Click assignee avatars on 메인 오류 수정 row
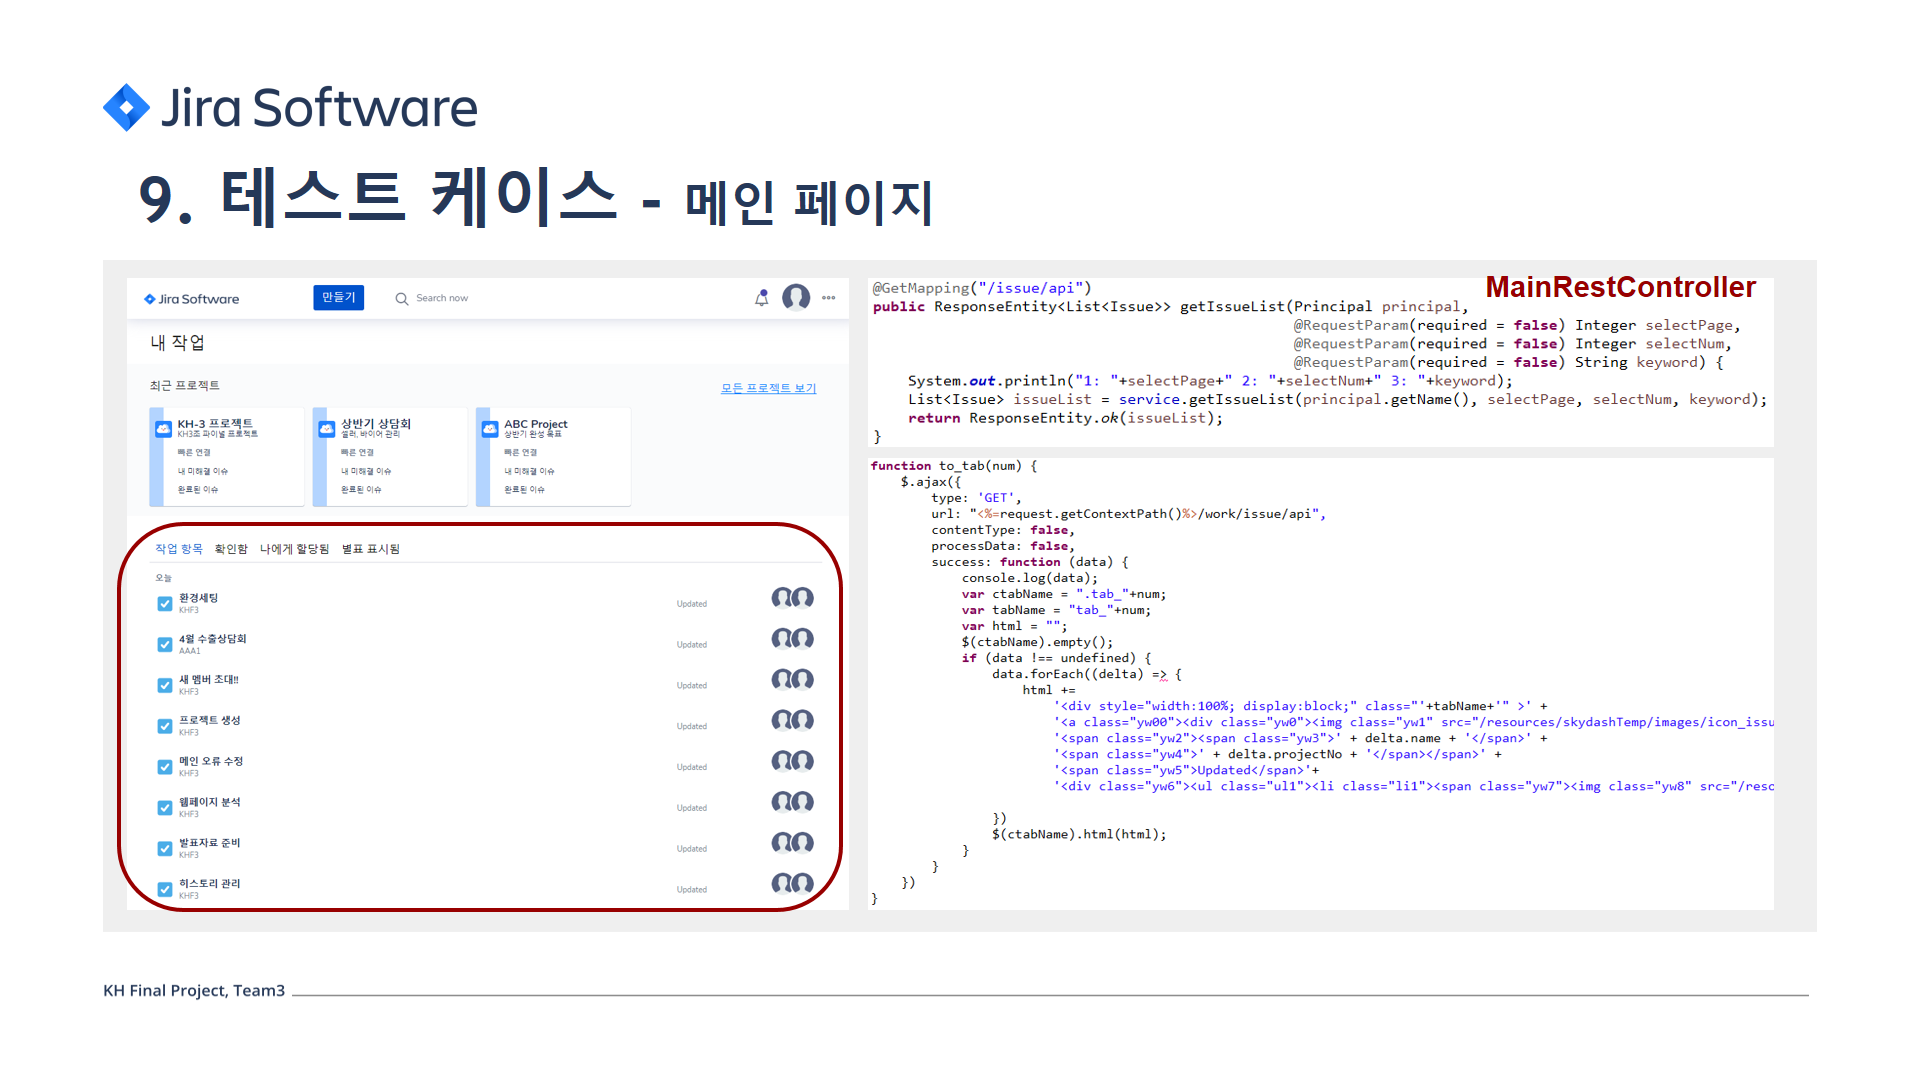 792,762
